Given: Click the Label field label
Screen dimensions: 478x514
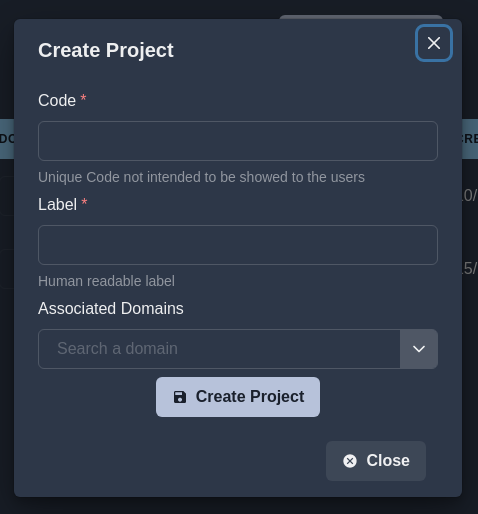Looking at the screenshot, I should coord(57,204).
